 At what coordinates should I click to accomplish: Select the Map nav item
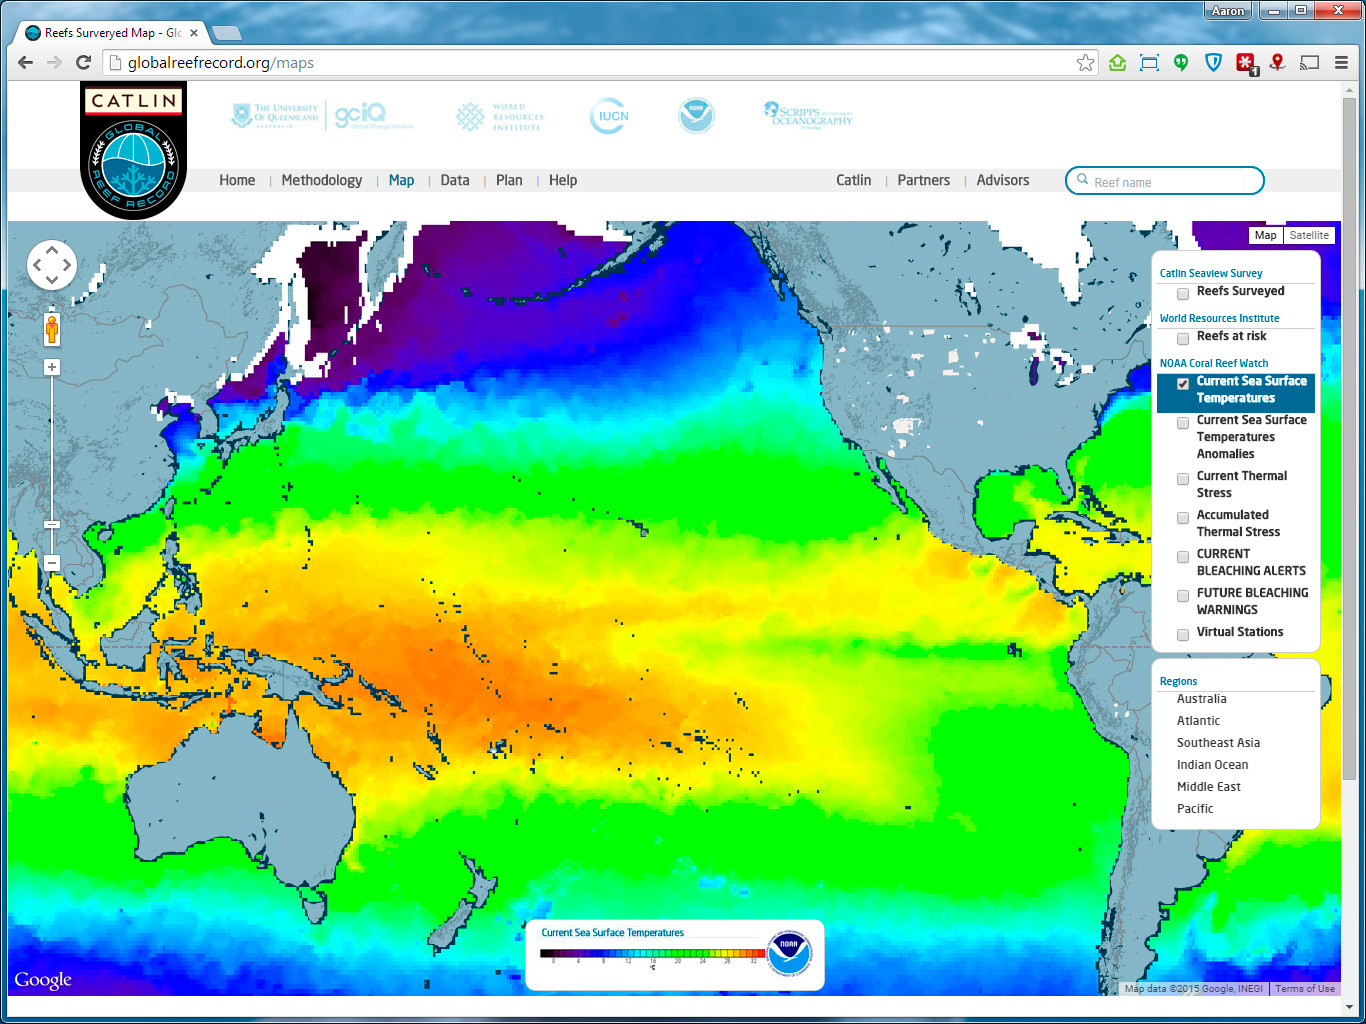tap(401, 180)
